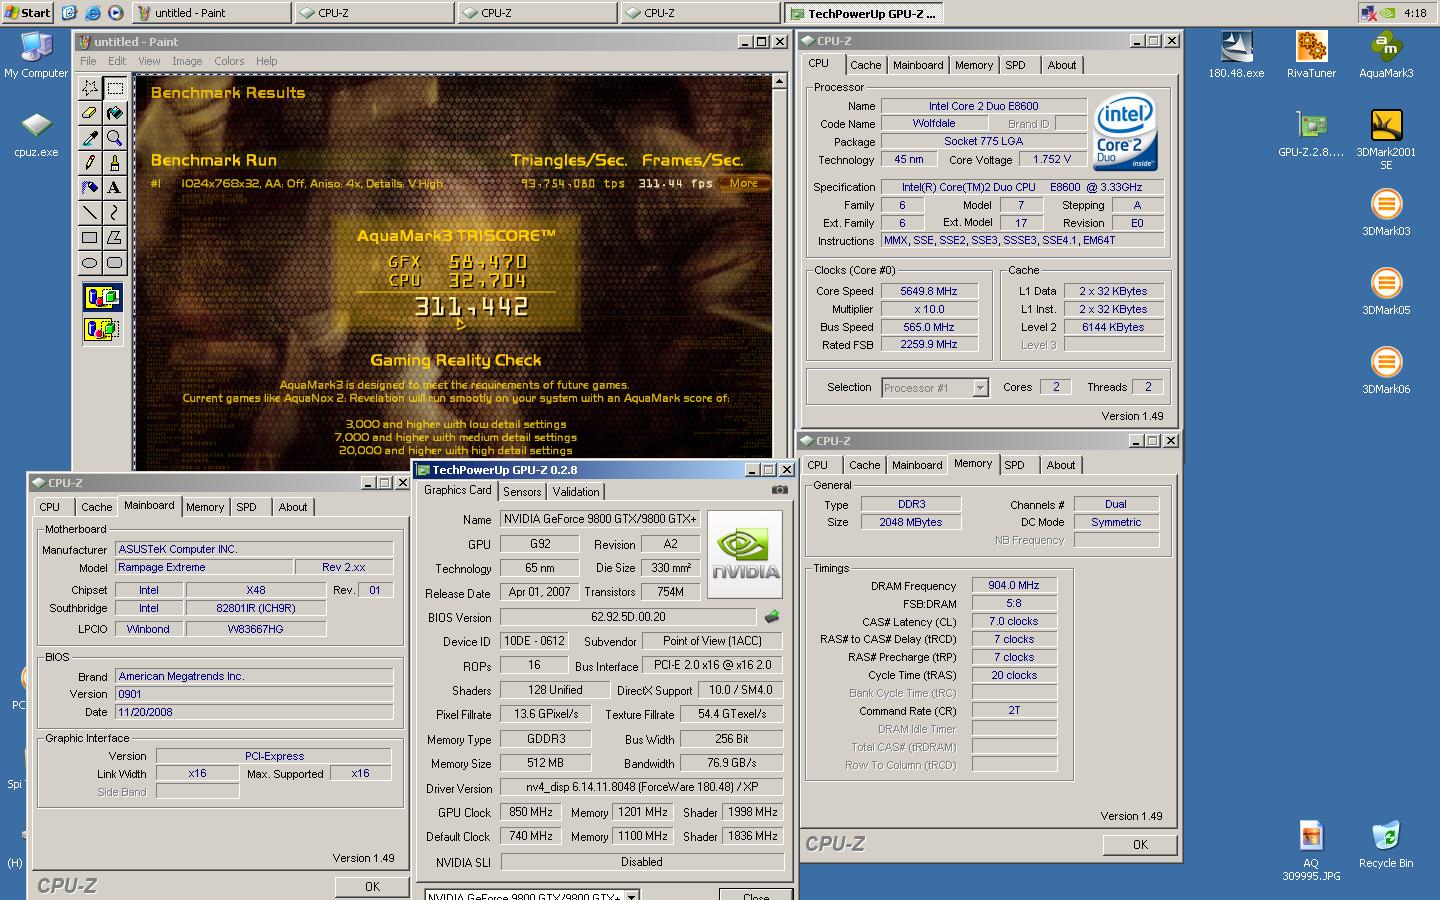
Task: Click the GPU-Z screenshot camera icon
Action: (x=779, y=490)
